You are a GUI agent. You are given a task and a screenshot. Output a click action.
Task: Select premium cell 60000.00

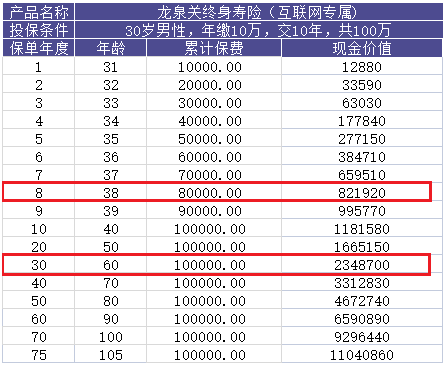click(x=214, y=157)
